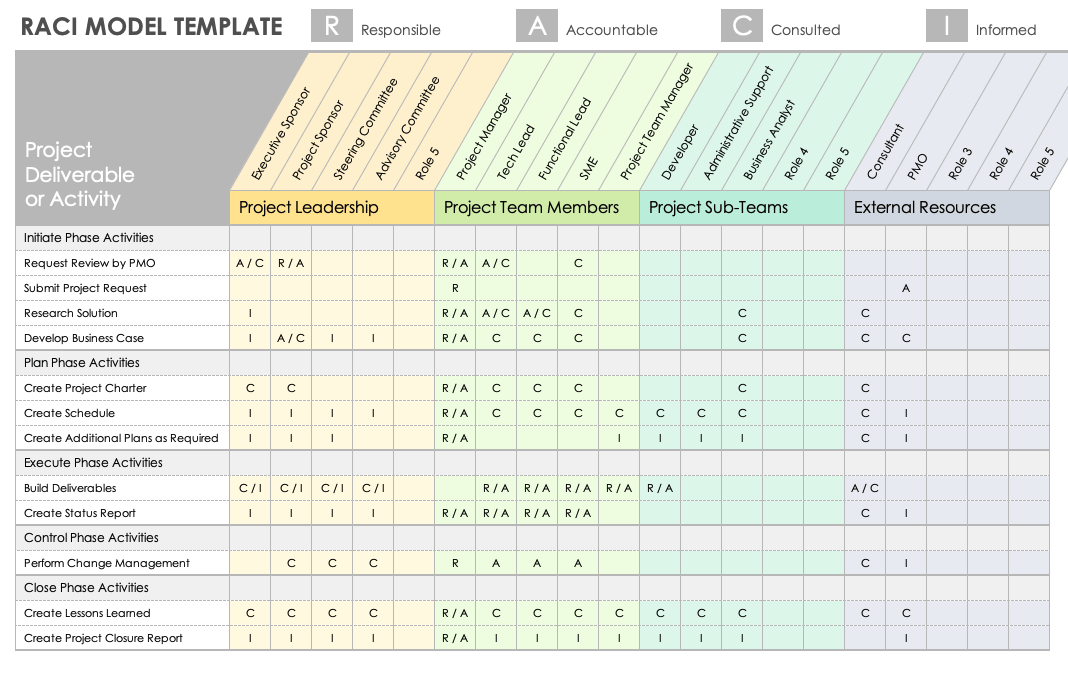Click the gray R legend square

pos(331,25)
